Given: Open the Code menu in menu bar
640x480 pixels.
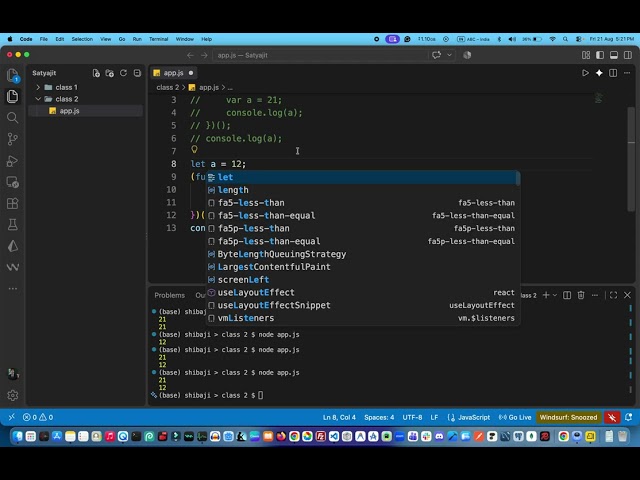Looking at the screenshot, I should [x=26, y=39].
